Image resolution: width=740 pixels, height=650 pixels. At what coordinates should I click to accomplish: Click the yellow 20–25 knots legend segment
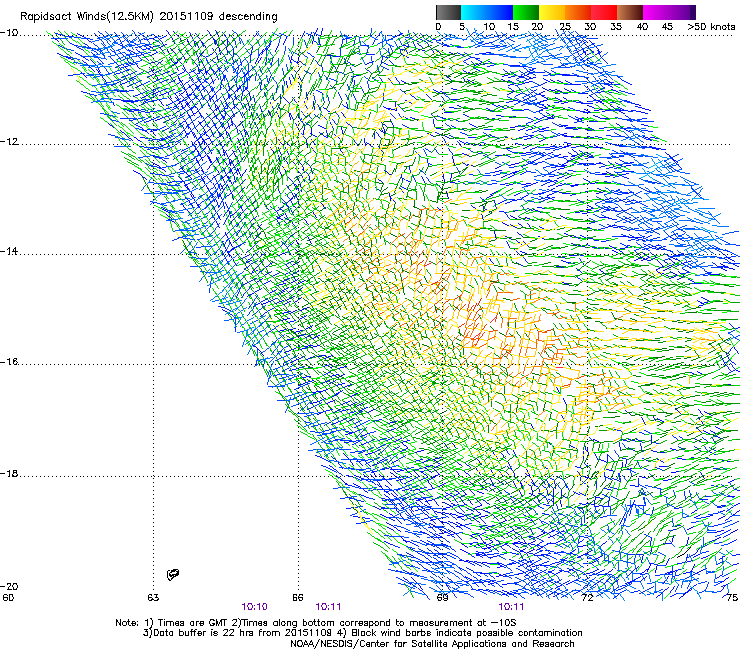552,12
